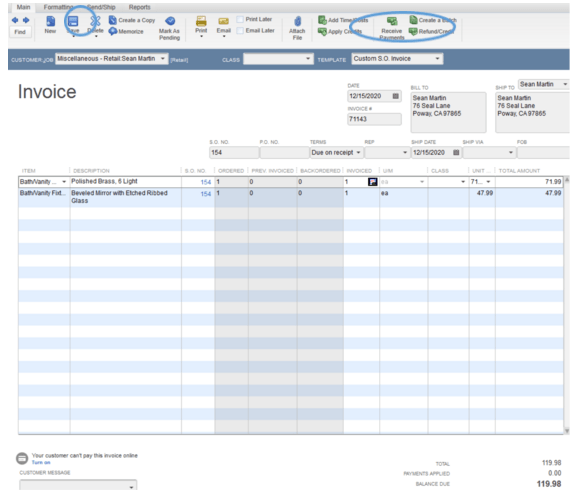Click the P.O. No. field

tap(284, 152)
